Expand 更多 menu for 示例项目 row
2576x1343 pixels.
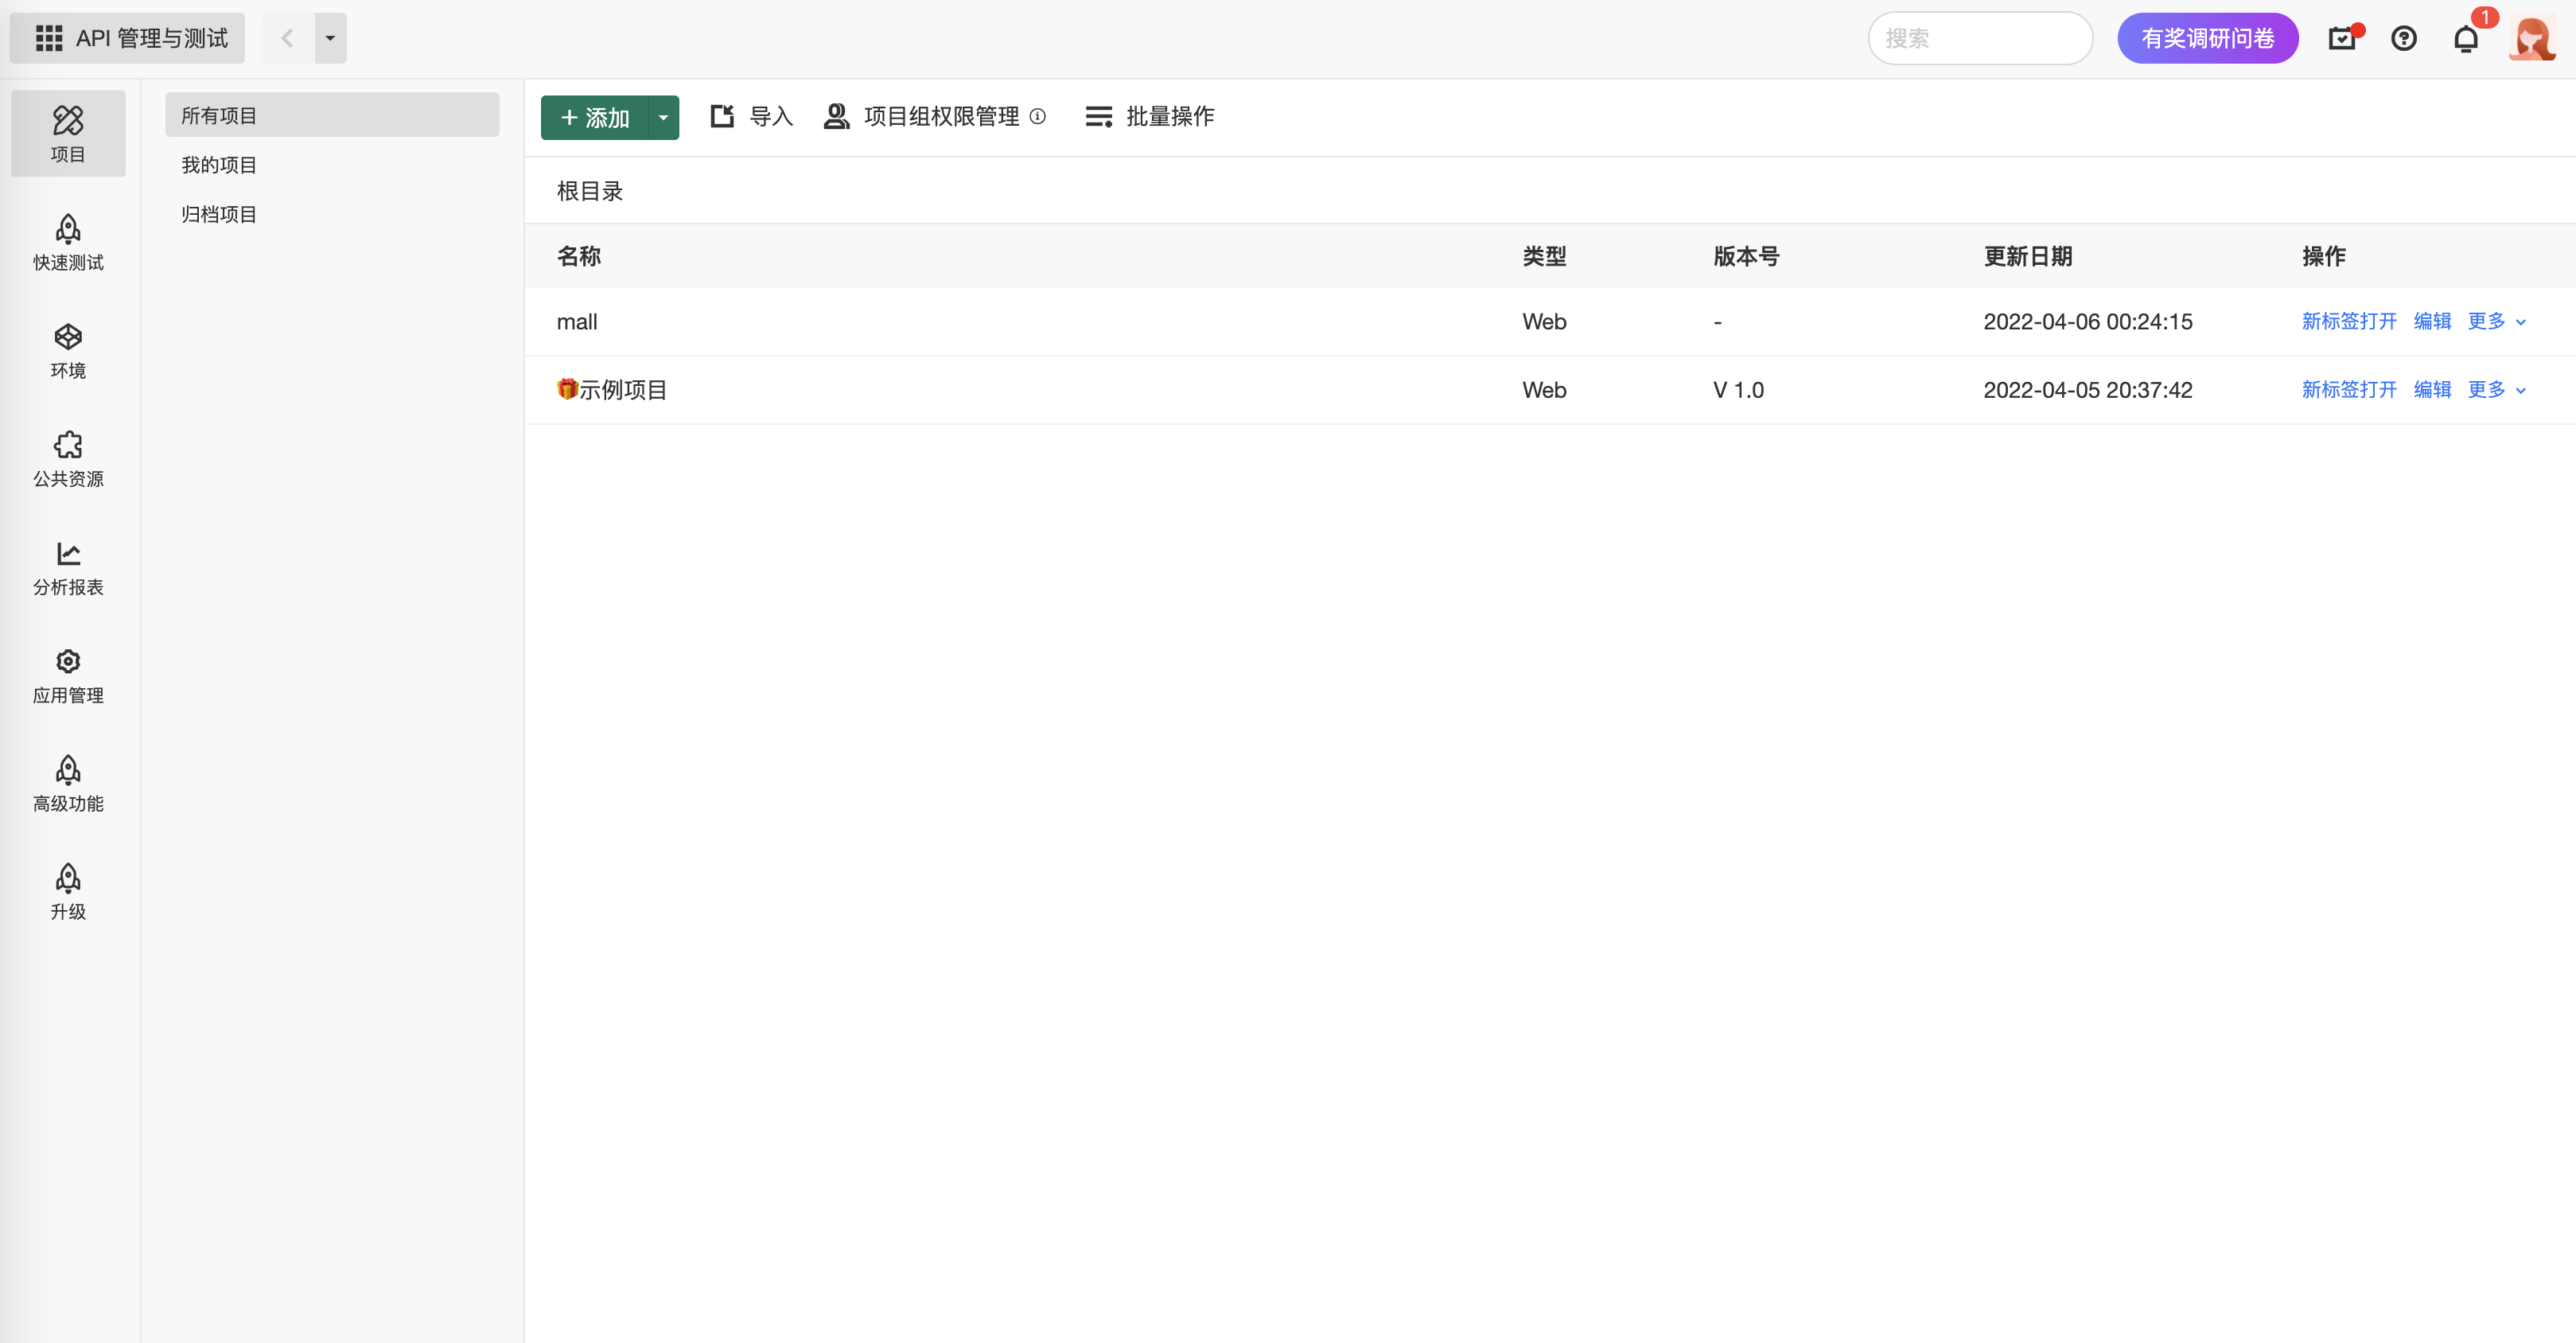[2496, 390]
